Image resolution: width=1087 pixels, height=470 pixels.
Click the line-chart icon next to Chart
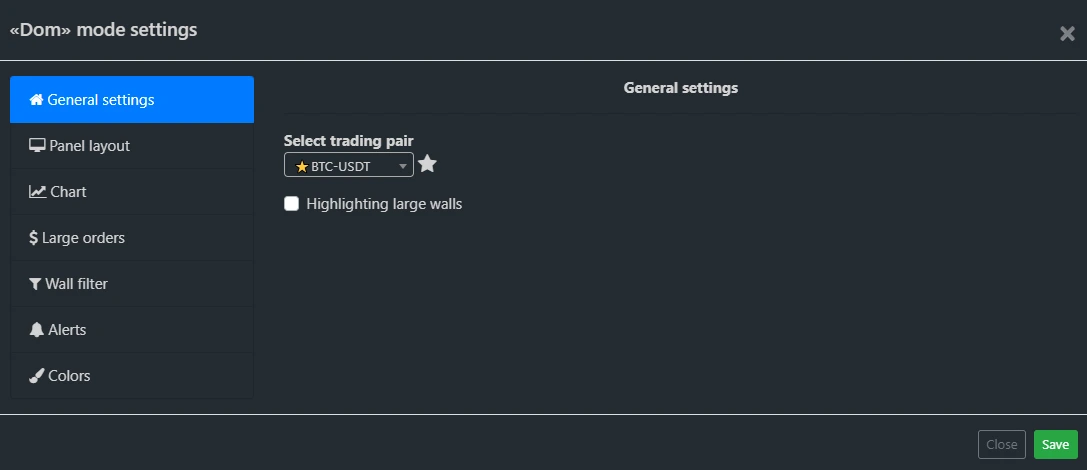point(38,192)
